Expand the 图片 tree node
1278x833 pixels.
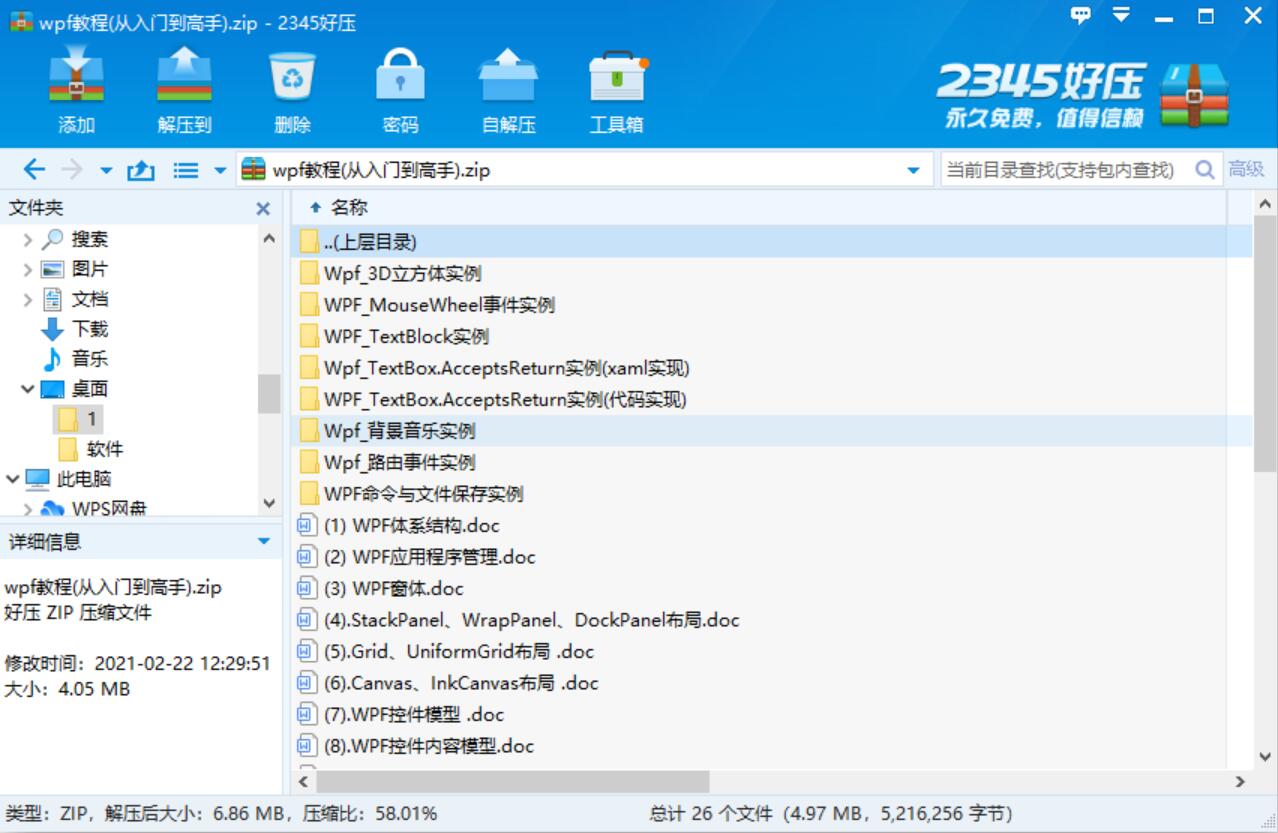pos(27,270)
